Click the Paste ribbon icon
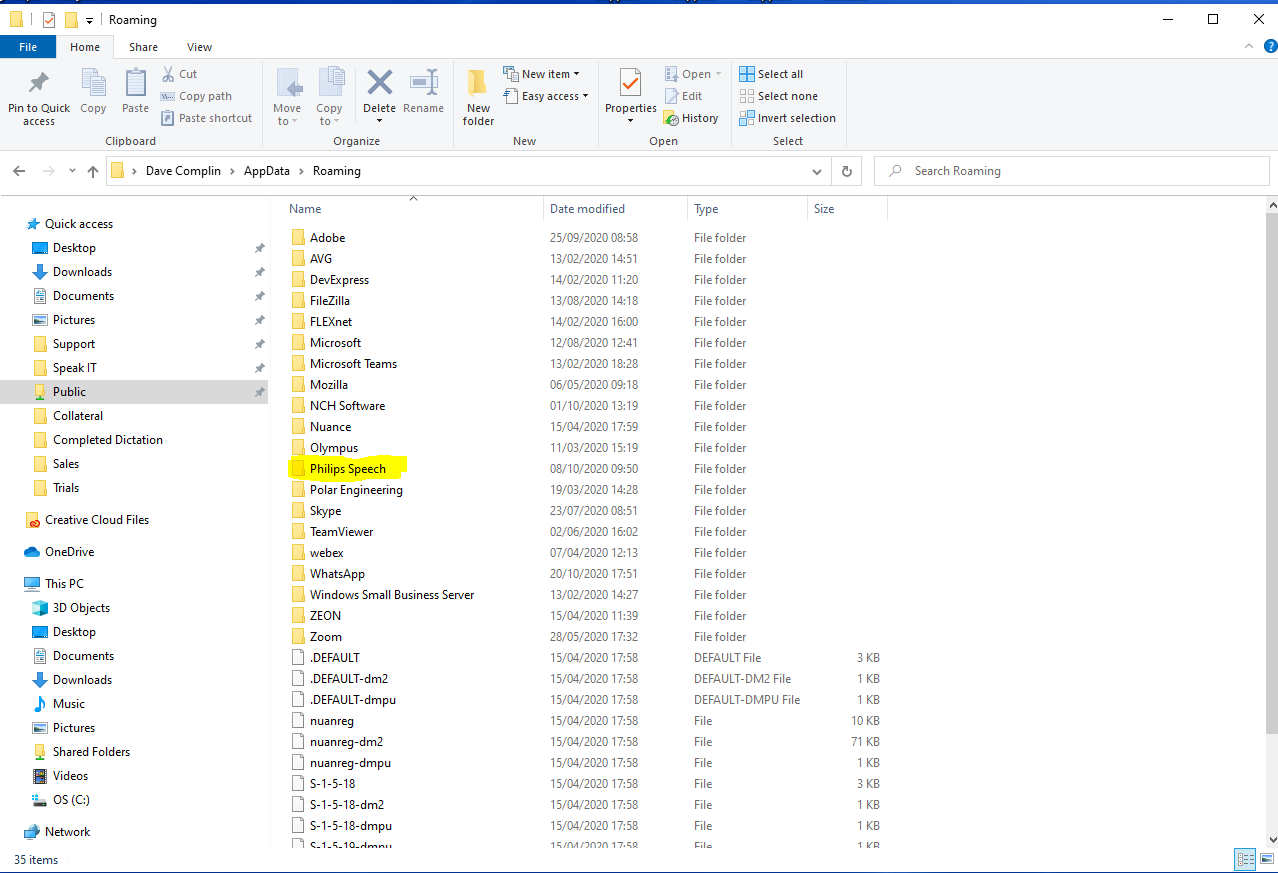The height and width of the screenshot is (873, 1278). point(135,92)
